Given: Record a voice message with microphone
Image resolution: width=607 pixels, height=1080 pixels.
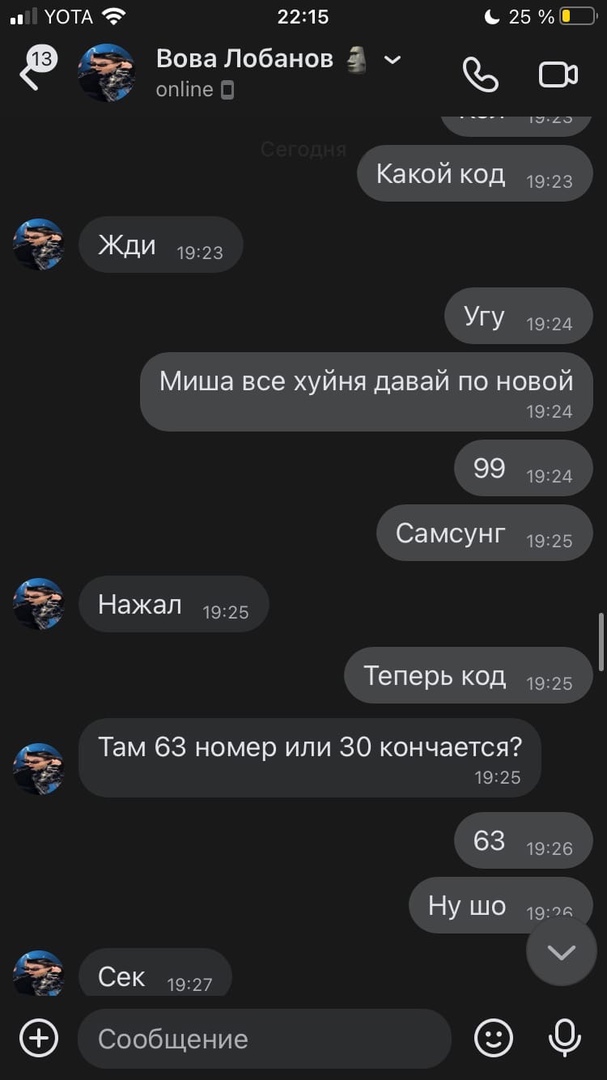Looking at the screenshot, I should [564, 1038].
